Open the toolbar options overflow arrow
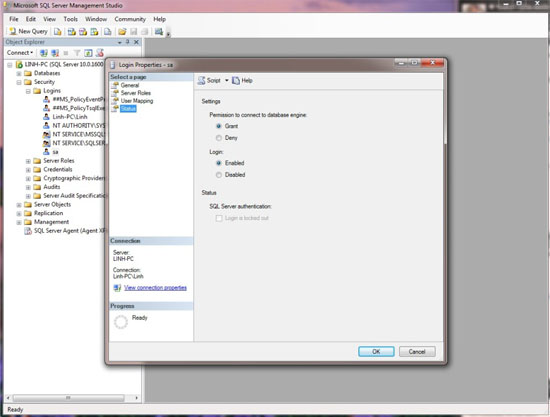Image resolution: width=550 pixels, height=417 pixels. 168,34
